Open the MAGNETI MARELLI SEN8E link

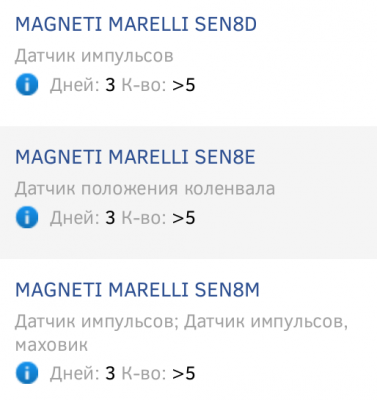[x=135, y=157]
